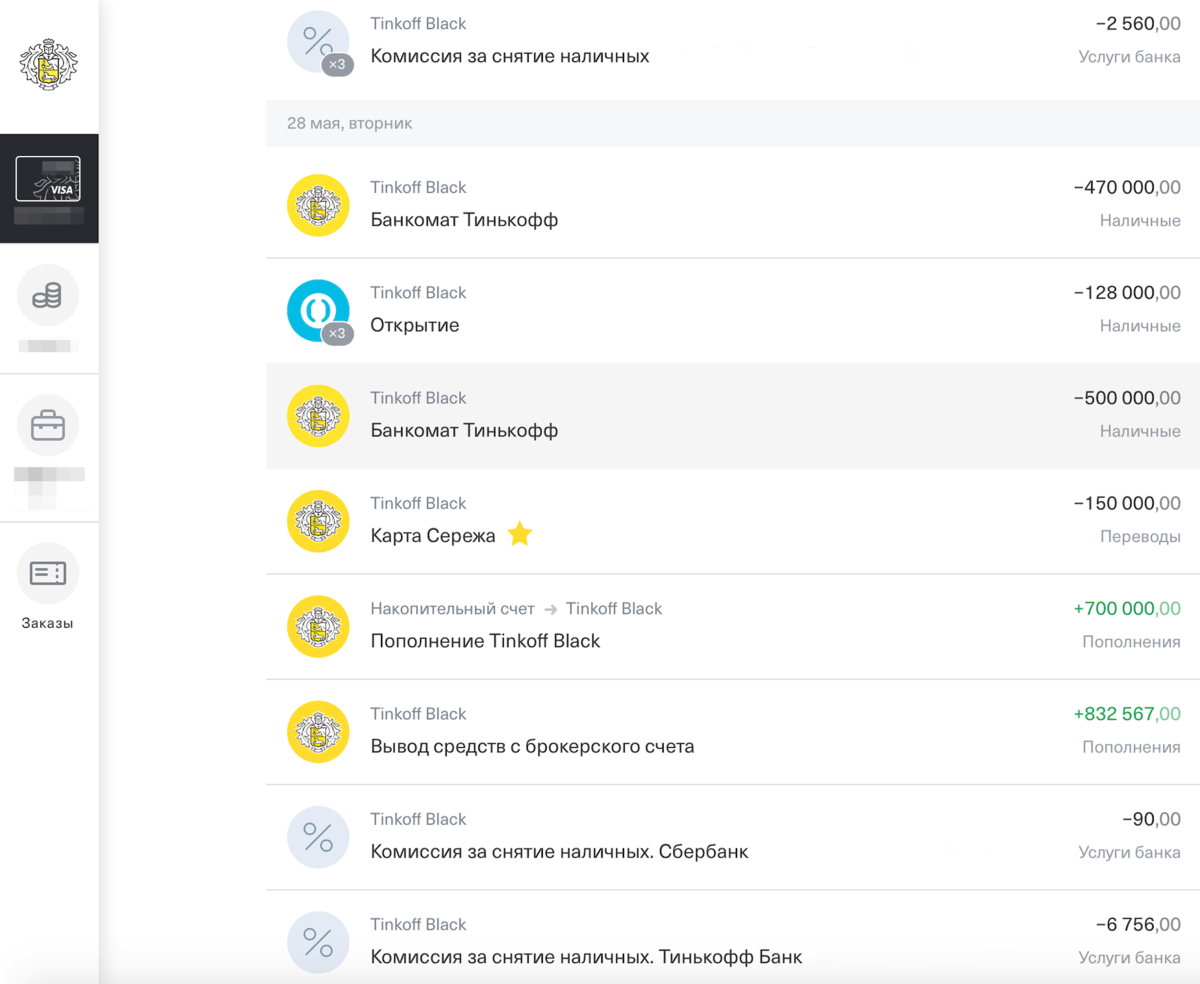Open the Пополнение Tinkoff Black transaction
The height and width of the screenshot is (984, 1200).
[x=485, y=641]
